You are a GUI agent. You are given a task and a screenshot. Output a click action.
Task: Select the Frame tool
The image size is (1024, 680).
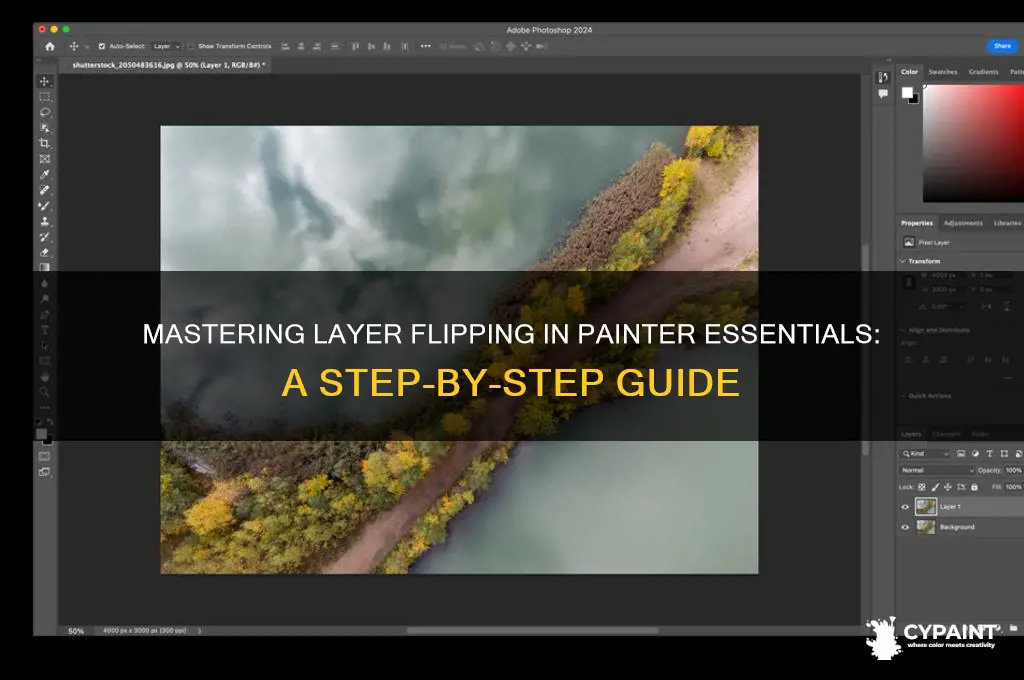[44, 159]
